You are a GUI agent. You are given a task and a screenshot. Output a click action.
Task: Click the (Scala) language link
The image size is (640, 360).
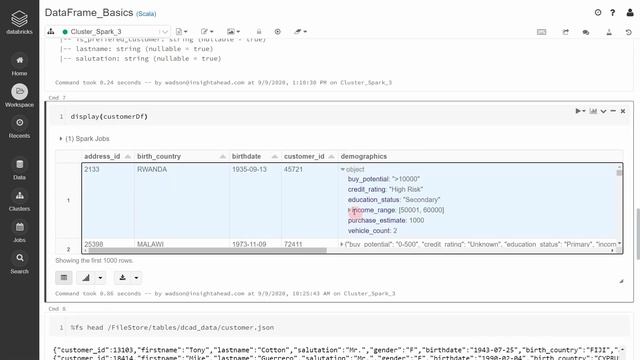(x=146, y=14)
